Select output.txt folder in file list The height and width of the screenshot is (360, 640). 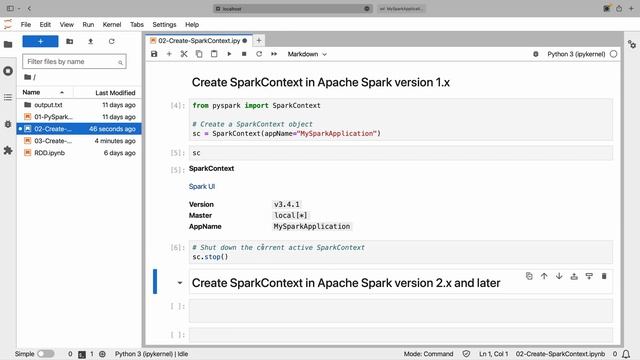79,105
